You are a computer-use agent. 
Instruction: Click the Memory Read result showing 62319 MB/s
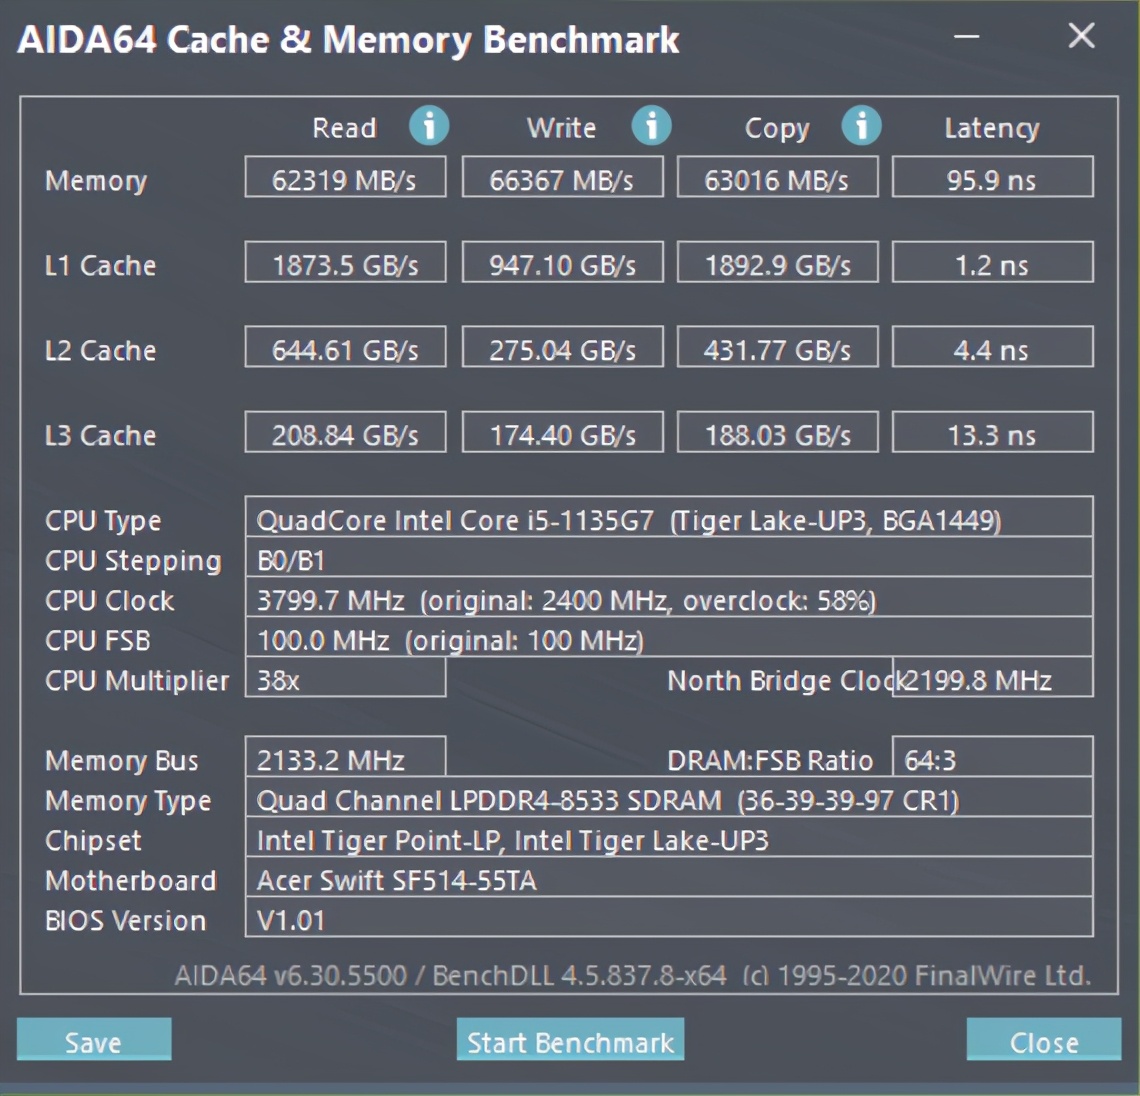pyautogui.click(x=344, y=177)
